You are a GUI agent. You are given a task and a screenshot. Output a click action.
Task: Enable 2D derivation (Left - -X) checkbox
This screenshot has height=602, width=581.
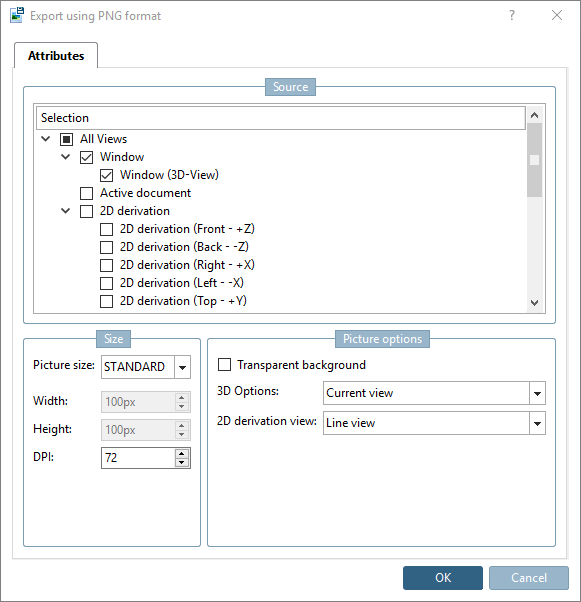tap(106, 283)
